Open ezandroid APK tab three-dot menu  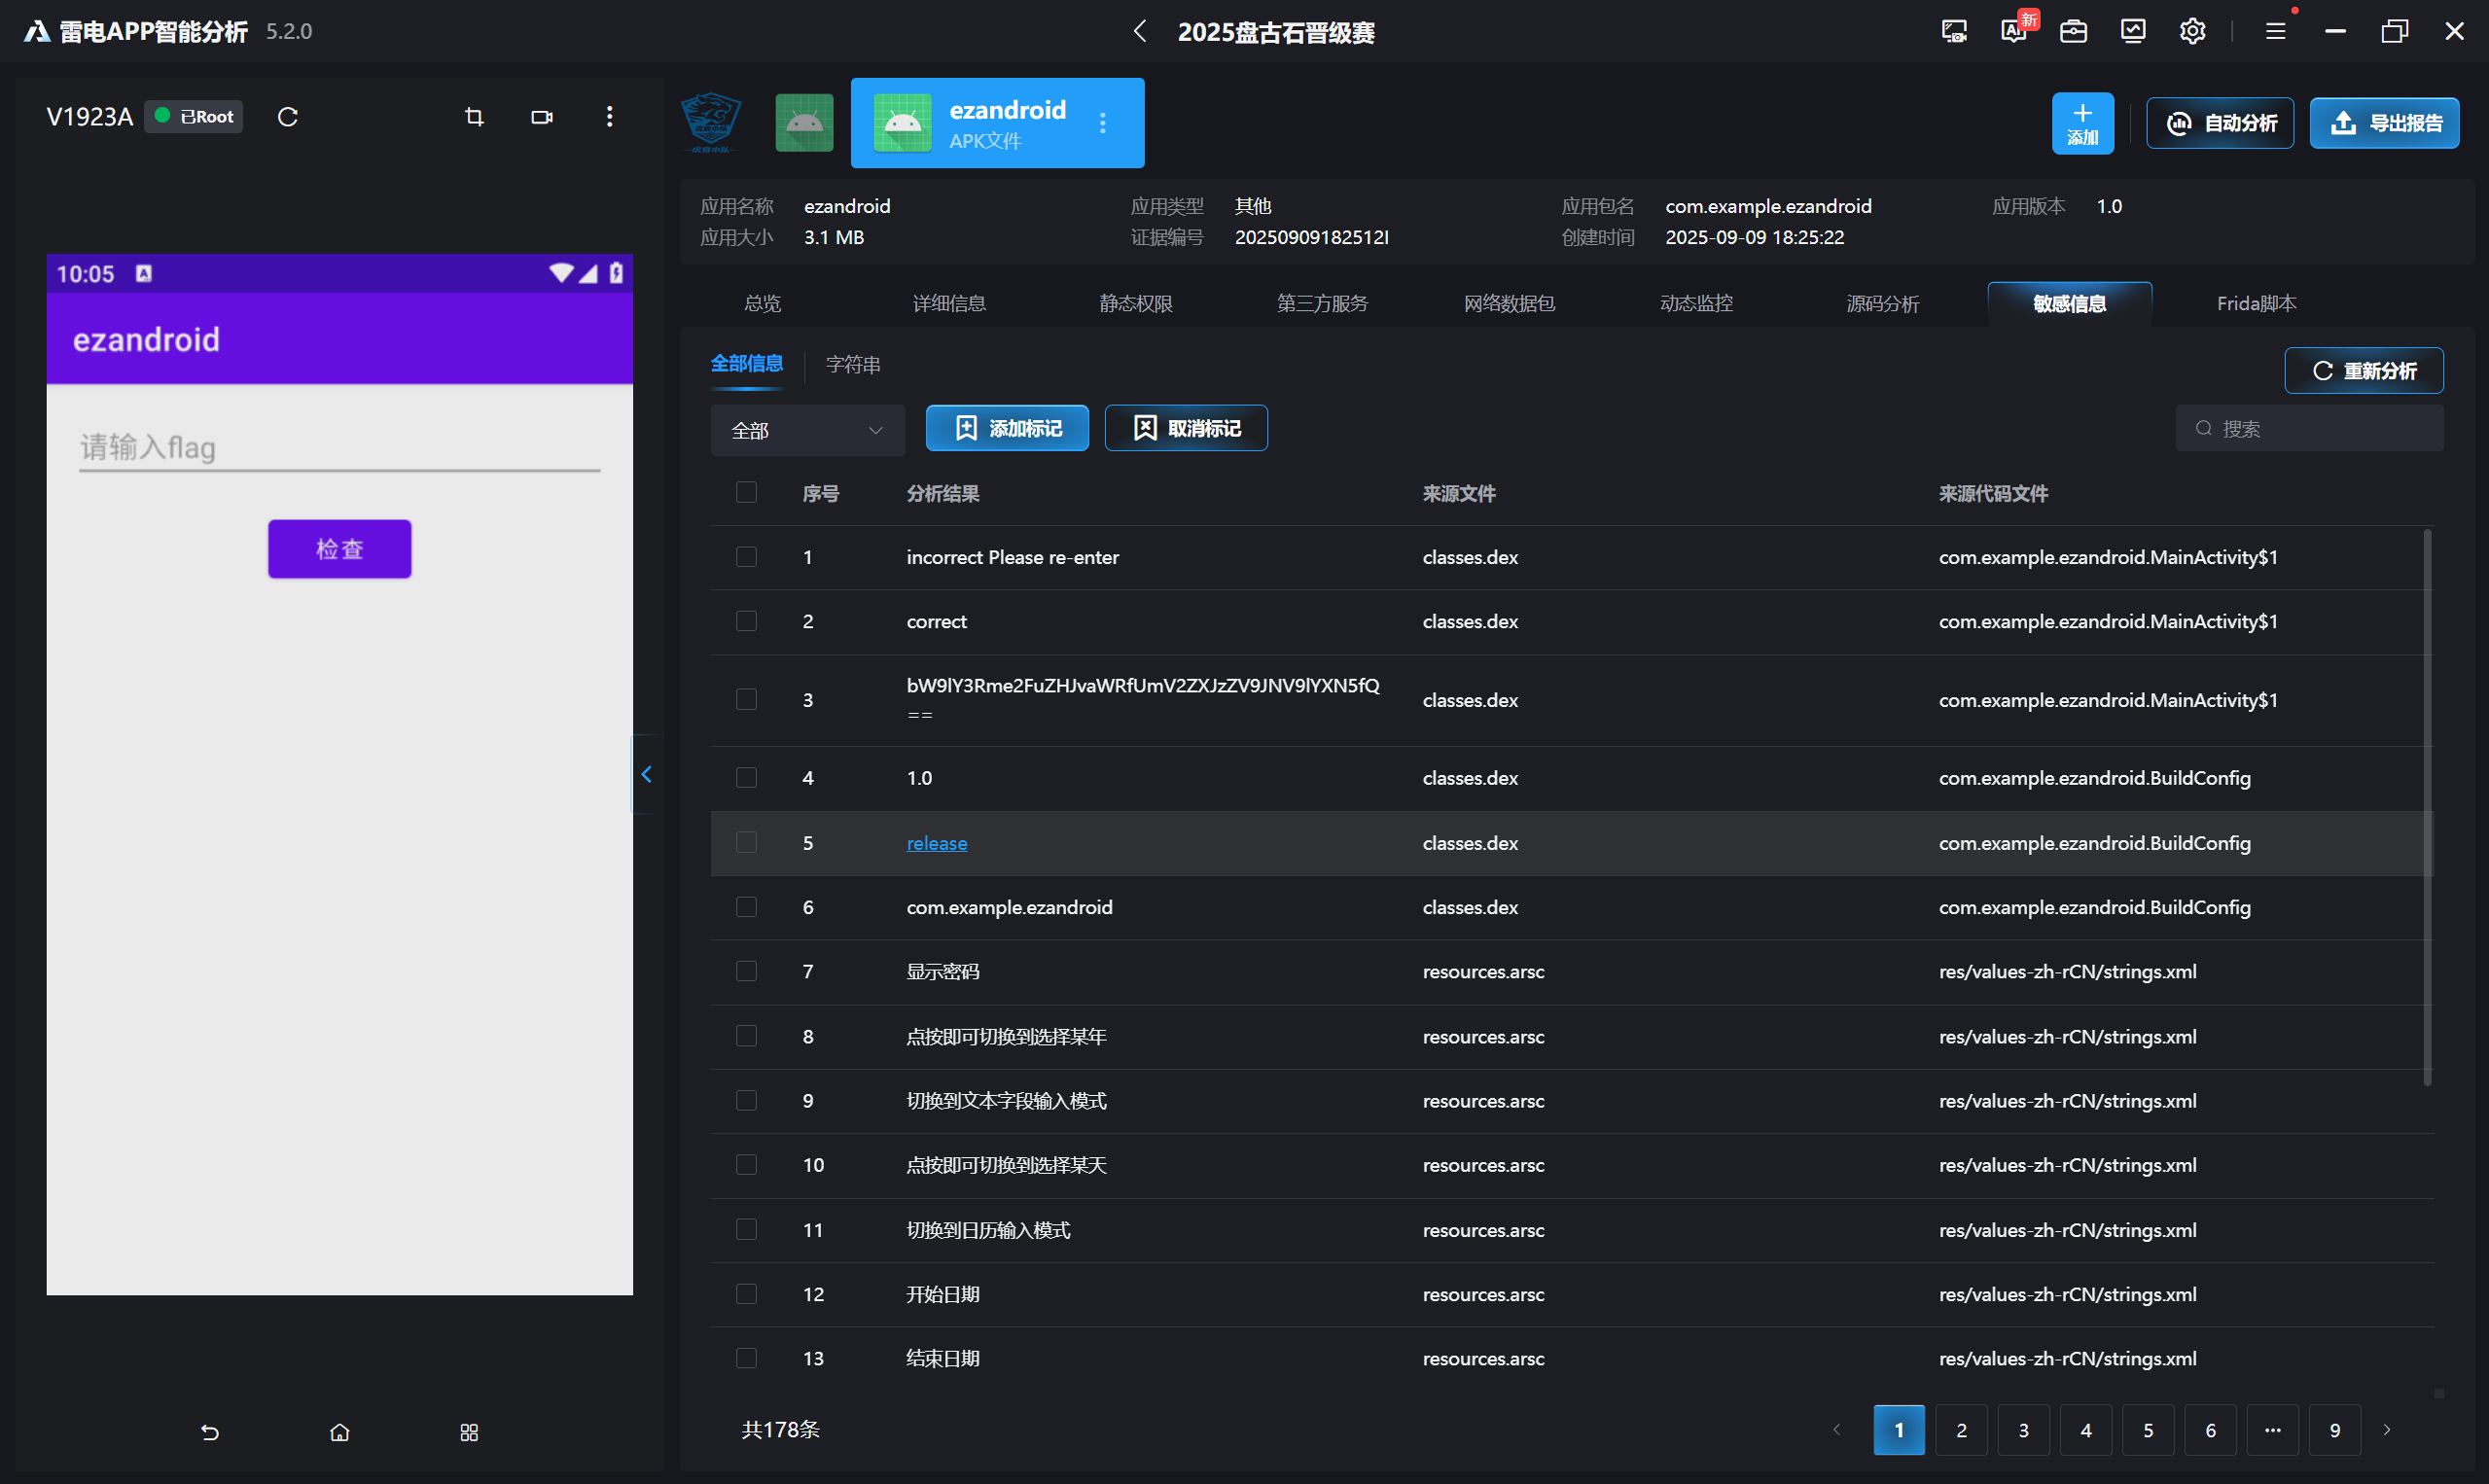1102,123
